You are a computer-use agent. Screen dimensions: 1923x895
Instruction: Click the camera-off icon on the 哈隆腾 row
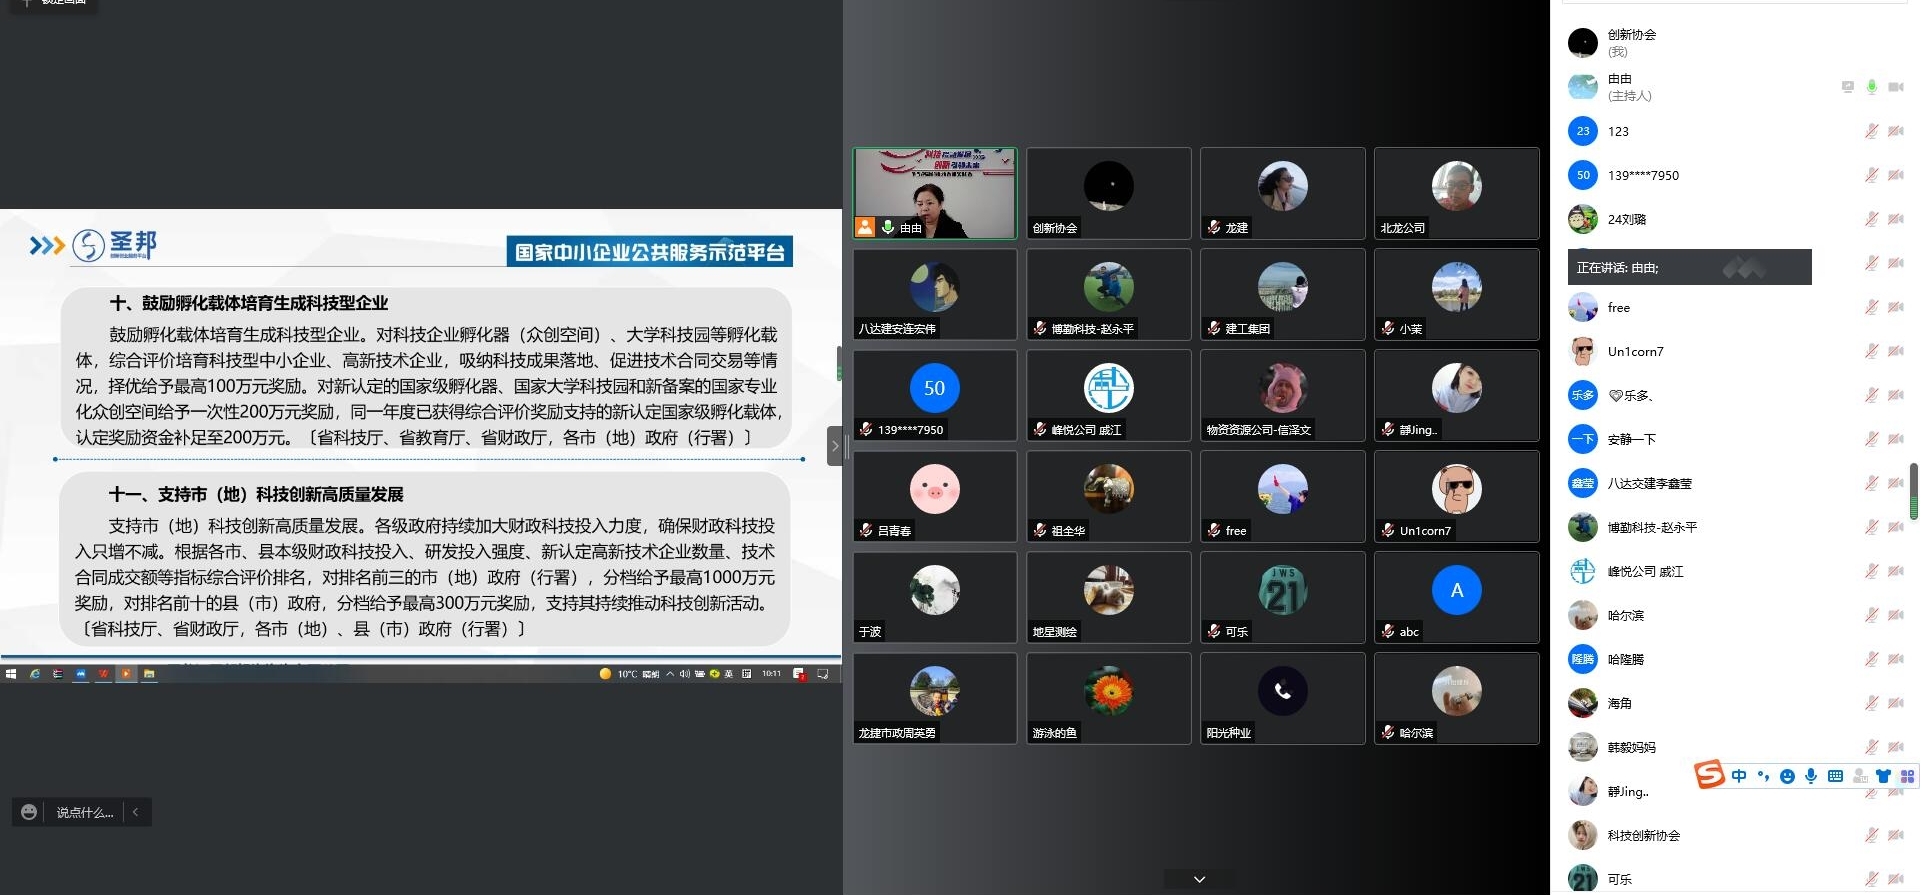[1896, 659]
